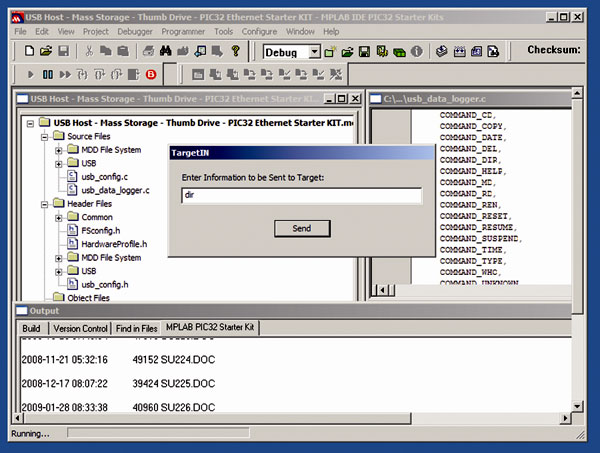The width and height of the screenshot is (600, 453).
Task: Open the Configure menu
Action: tap(259, 31)
